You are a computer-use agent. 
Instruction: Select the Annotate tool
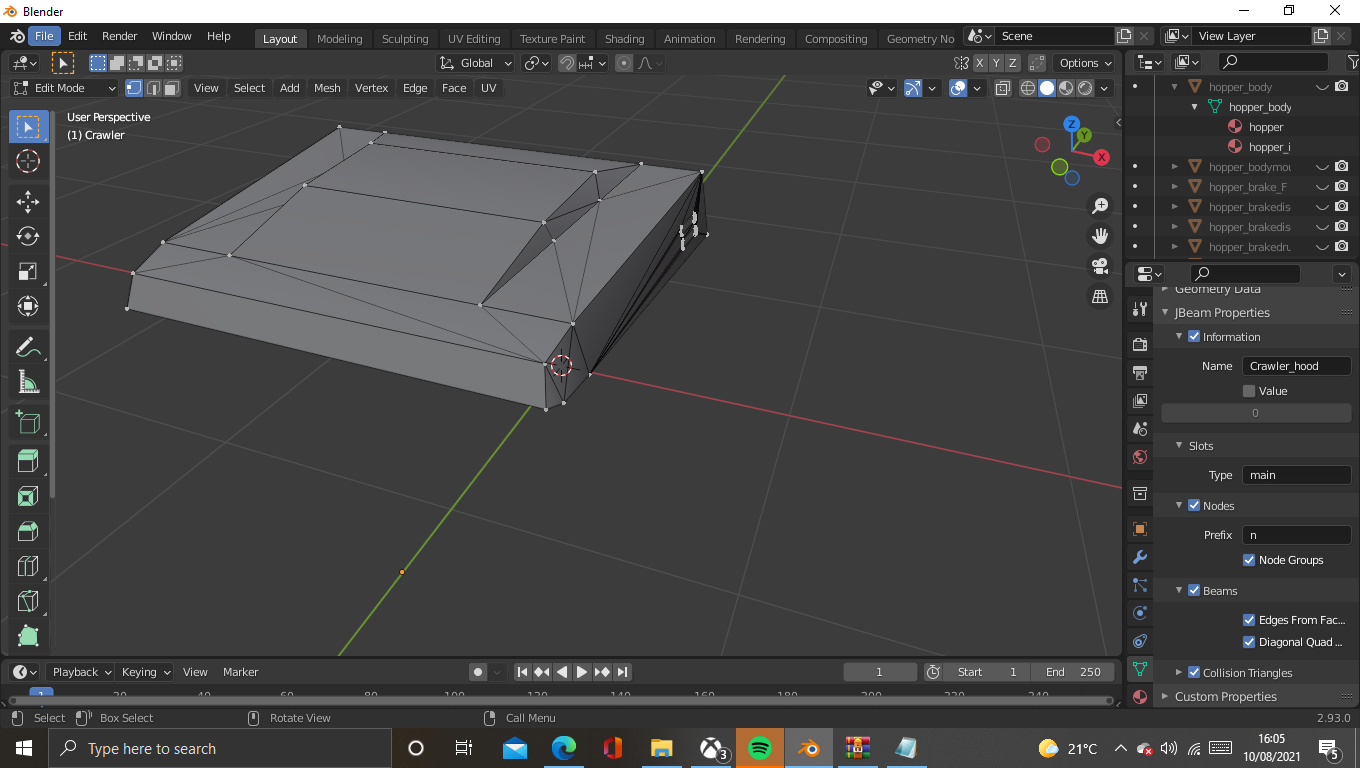click(x=28, y=347)
